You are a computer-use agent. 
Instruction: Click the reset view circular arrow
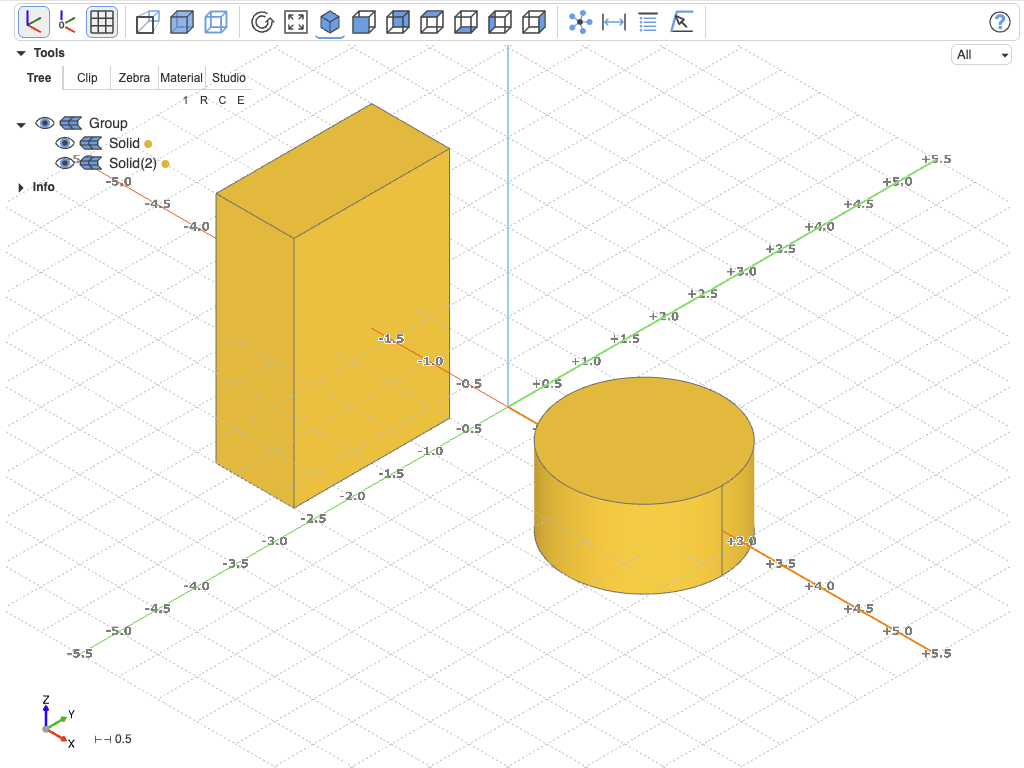click(262, 22)
